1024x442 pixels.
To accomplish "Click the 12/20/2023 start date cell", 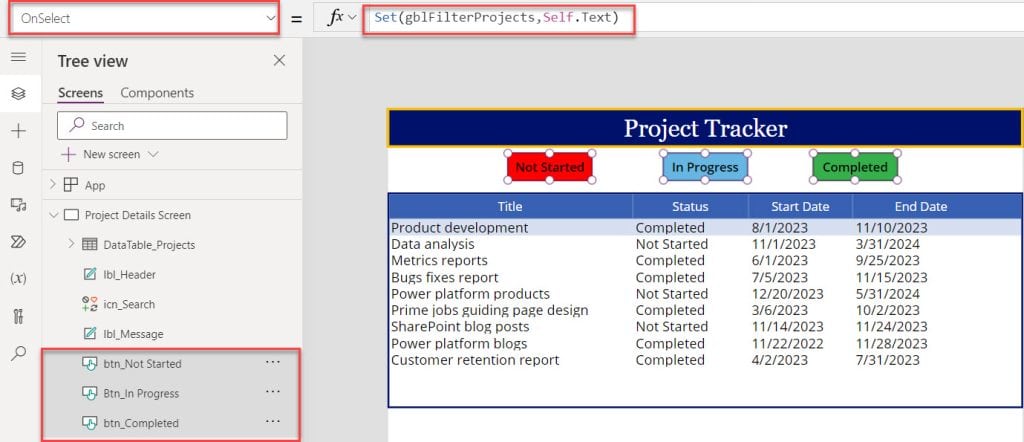I will (x=788, y=294).
